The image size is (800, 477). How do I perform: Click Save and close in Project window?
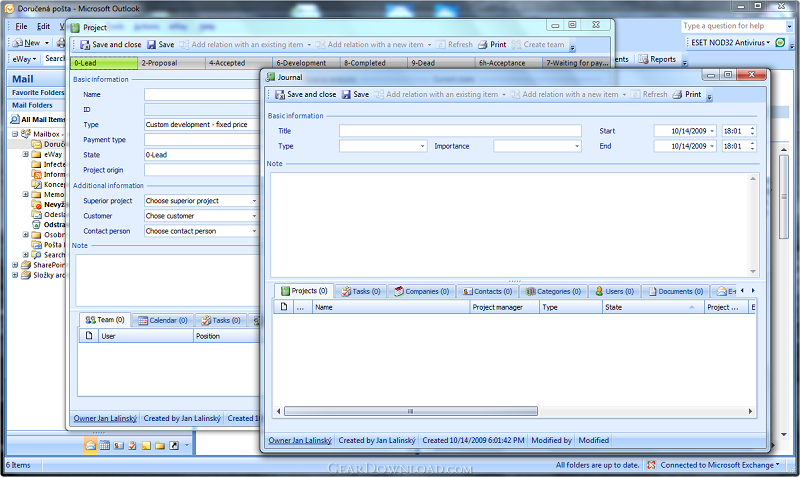point(111,45)
